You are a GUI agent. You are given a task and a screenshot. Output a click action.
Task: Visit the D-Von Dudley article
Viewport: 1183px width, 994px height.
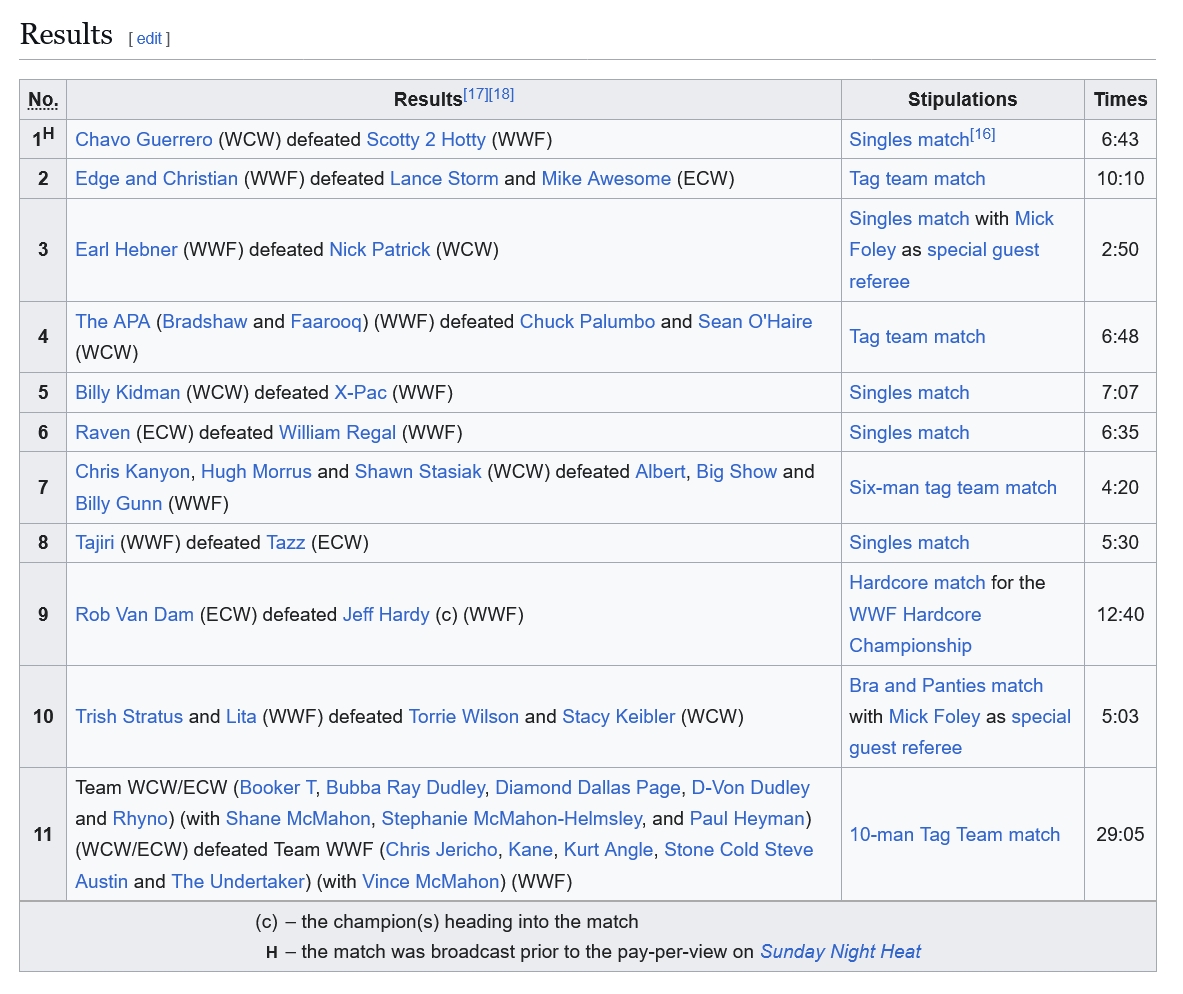(751, 788)
